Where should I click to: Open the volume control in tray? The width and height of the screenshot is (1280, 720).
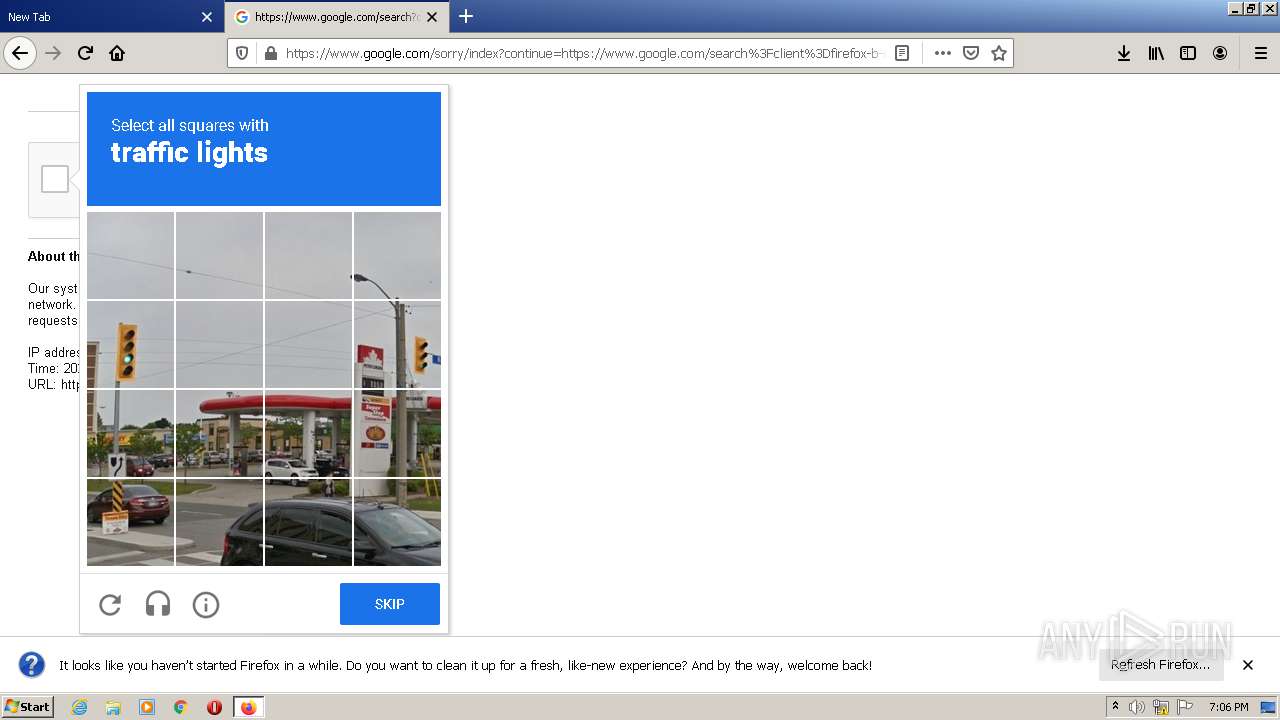(1137, 707)
